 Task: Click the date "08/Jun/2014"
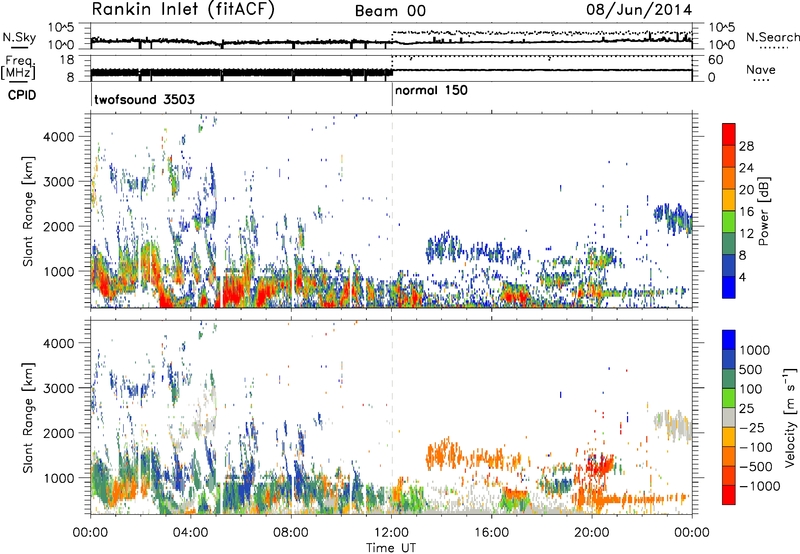tap(639, 10)
